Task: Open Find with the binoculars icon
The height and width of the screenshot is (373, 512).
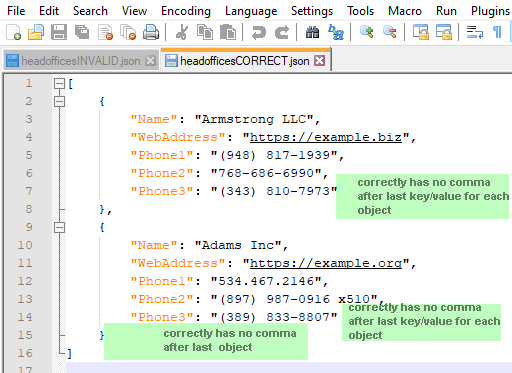Action: tap(313, 32)
